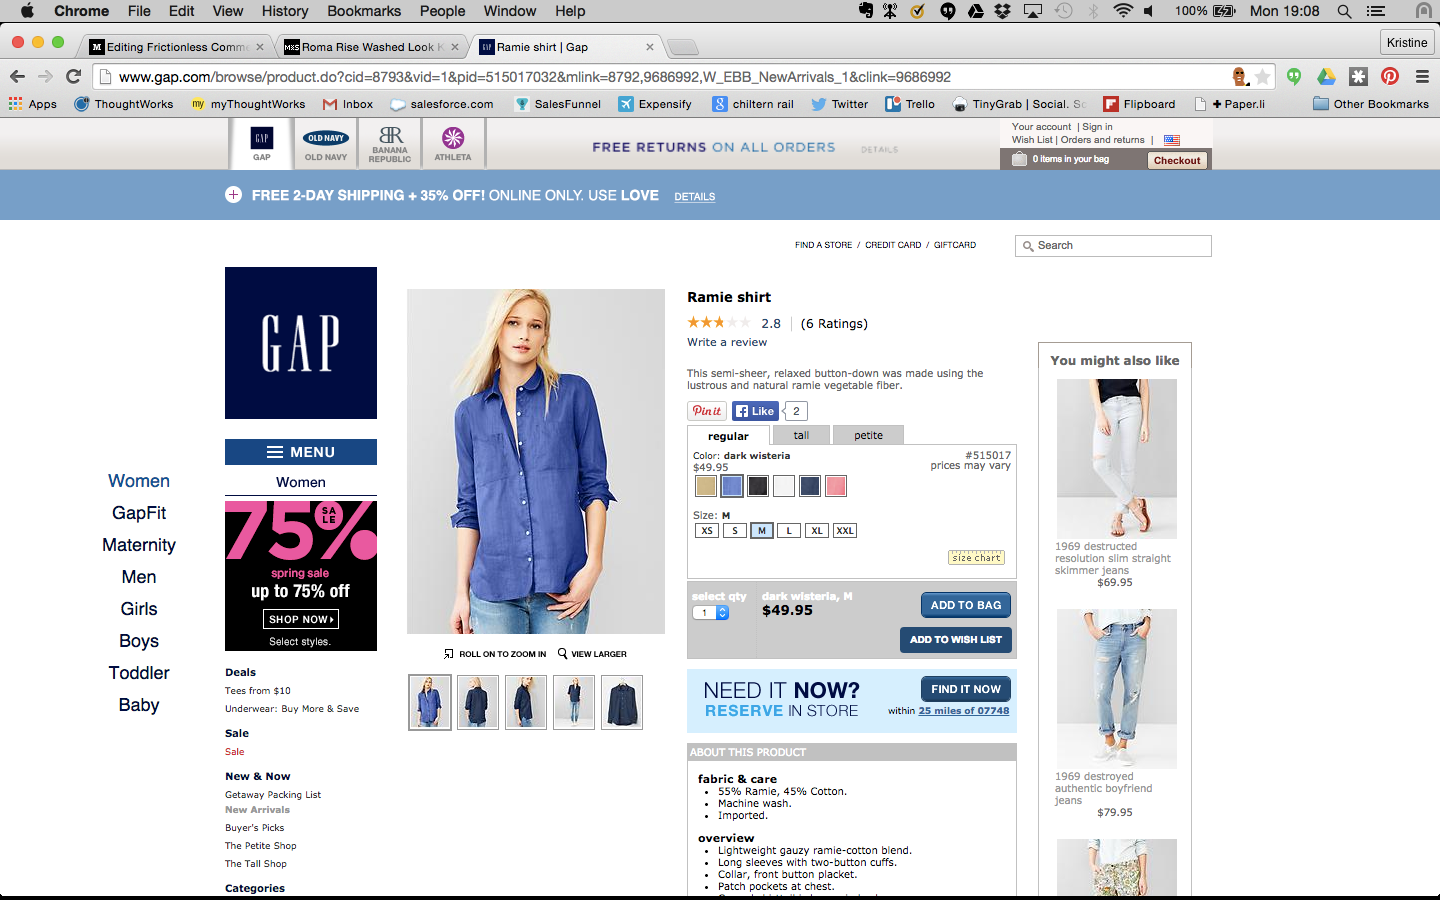Select the regular fit tab
Viewport: 1440px width, 900px height.
728,436
